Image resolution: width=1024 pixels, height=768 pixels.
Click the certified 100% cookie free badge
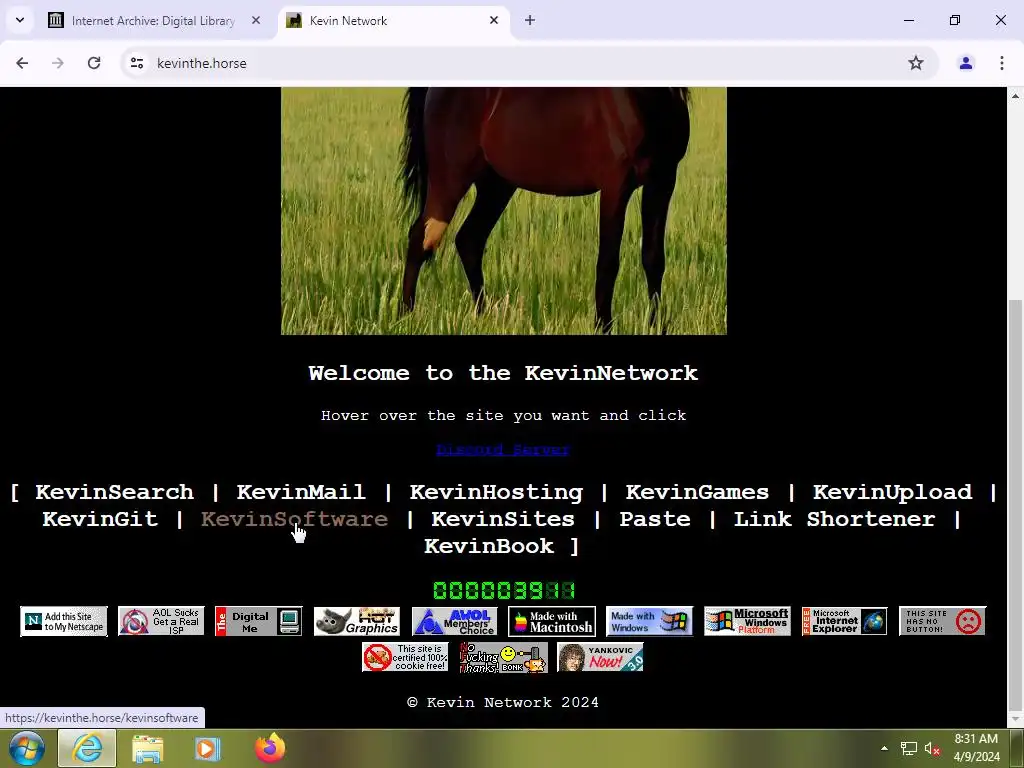point(405,658)
